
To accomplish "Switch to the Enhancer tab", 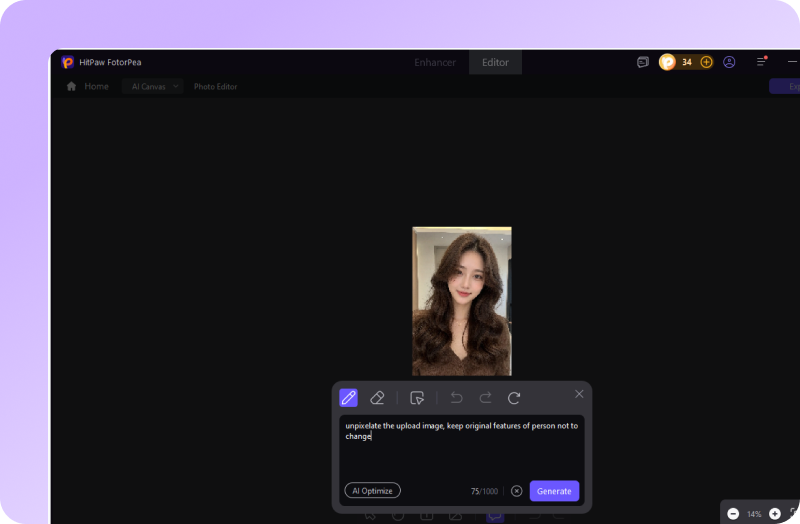I will [x=435, y=62].
